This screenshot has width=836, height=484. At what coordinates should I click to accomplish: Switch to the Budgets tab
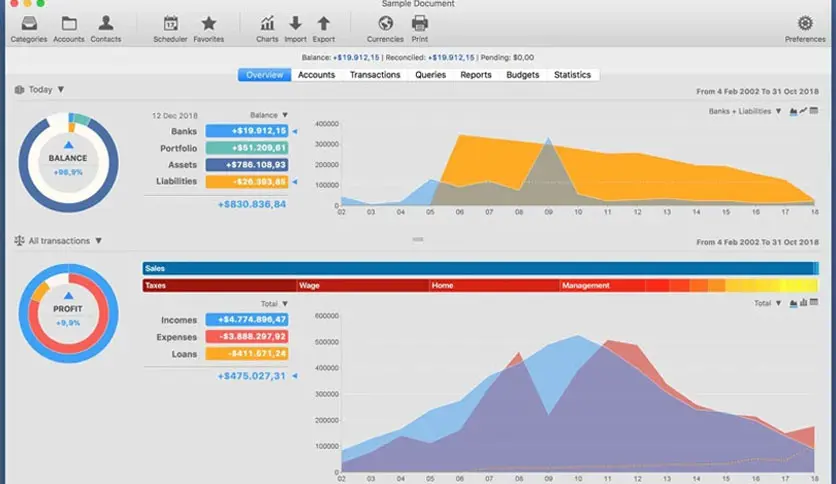[522, 75]
